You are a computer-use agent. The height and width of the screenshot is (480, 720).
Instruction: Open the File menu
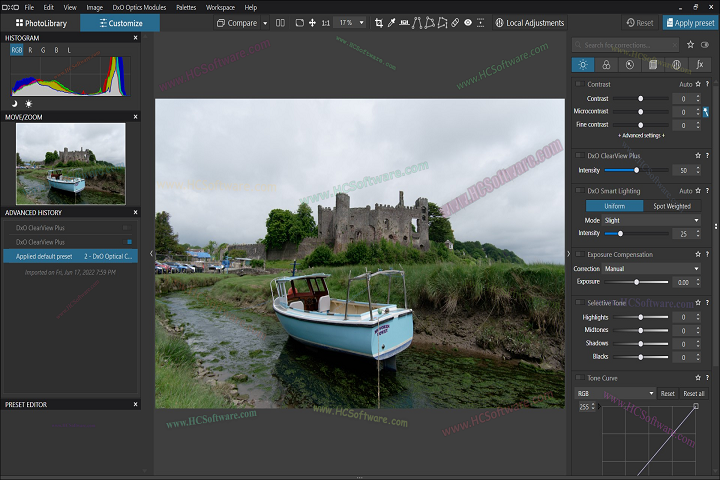(29, 7)
